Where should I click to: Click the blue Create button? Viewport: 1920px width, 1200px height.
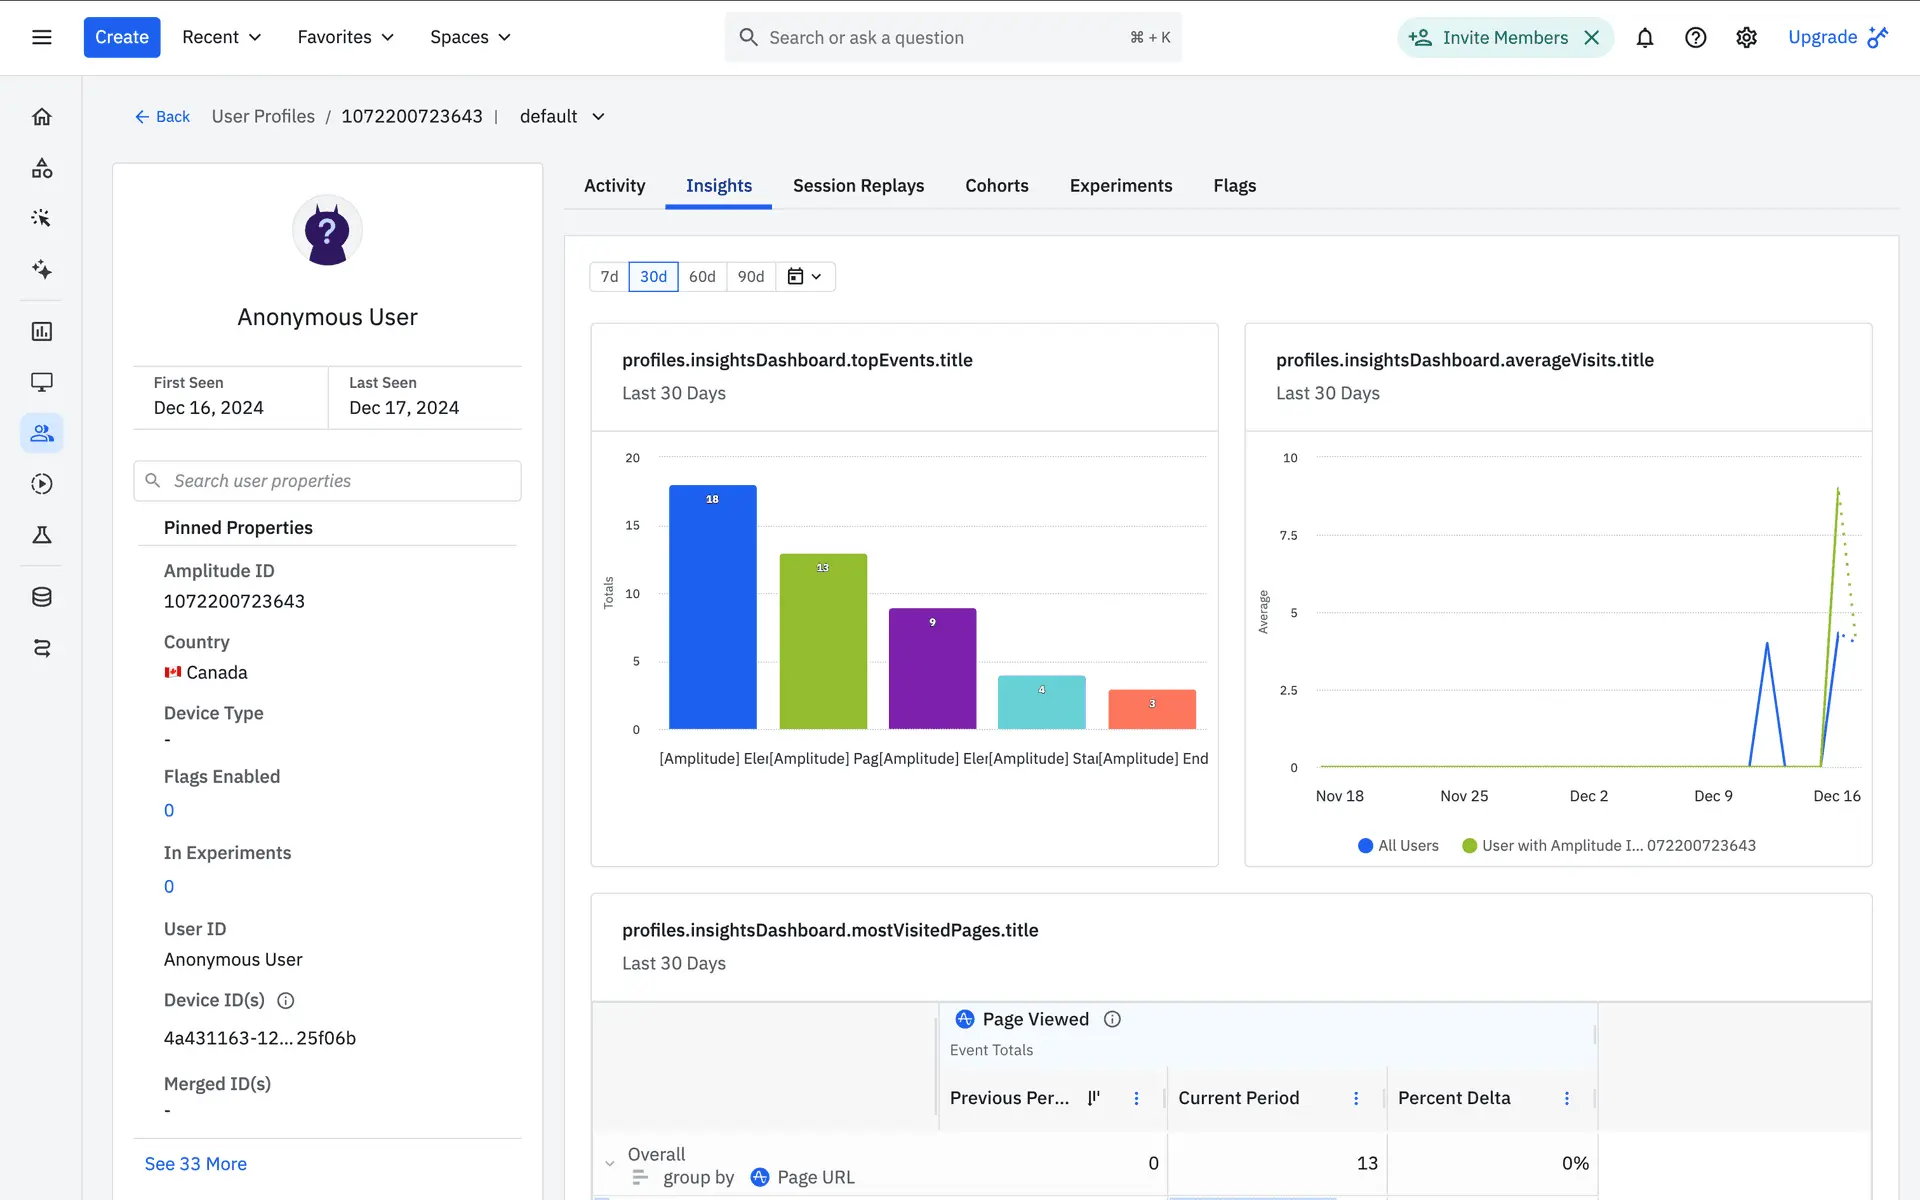pos(122,38)
